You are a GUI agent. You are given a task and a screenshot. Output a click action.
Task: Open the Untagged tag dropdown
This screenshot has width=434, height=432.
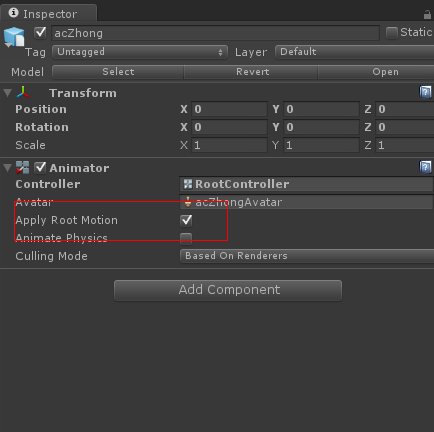(140, 52)
